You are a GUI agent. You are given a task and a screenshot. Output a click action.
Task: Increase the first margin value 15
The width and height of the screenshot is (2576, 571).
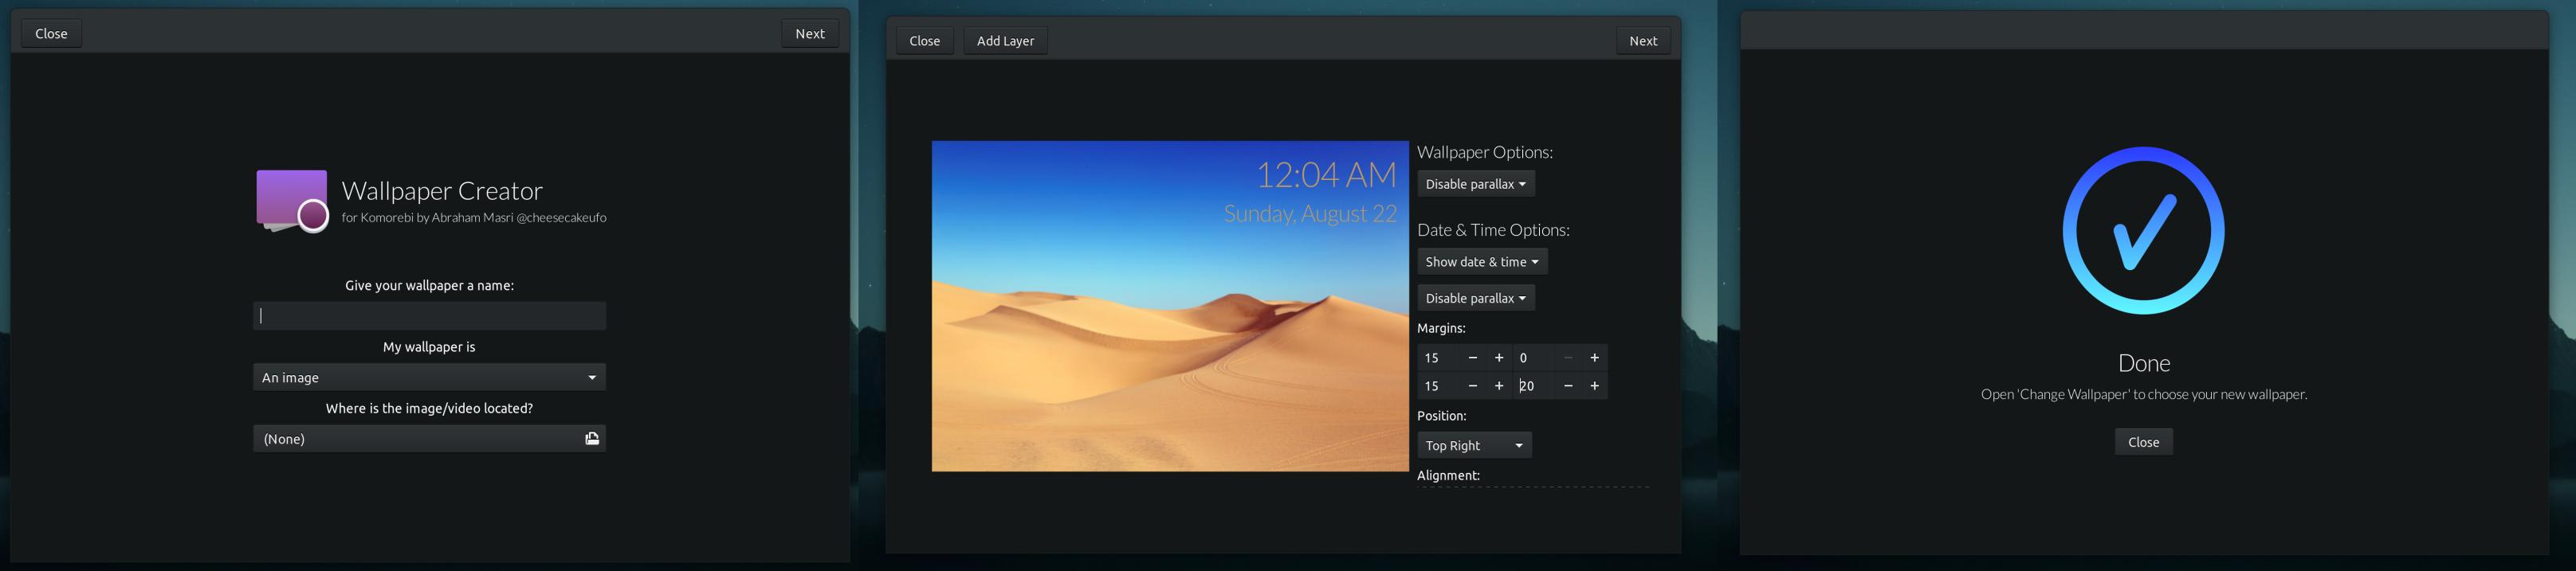pyautogui.click(x=1499, y=358)
